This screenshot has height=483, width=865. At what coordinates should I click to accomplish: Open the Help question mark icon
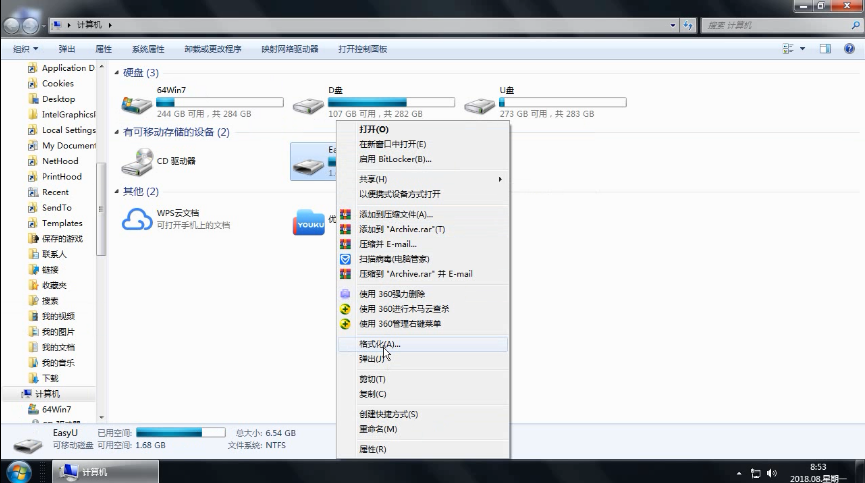(x=850, y=49)
